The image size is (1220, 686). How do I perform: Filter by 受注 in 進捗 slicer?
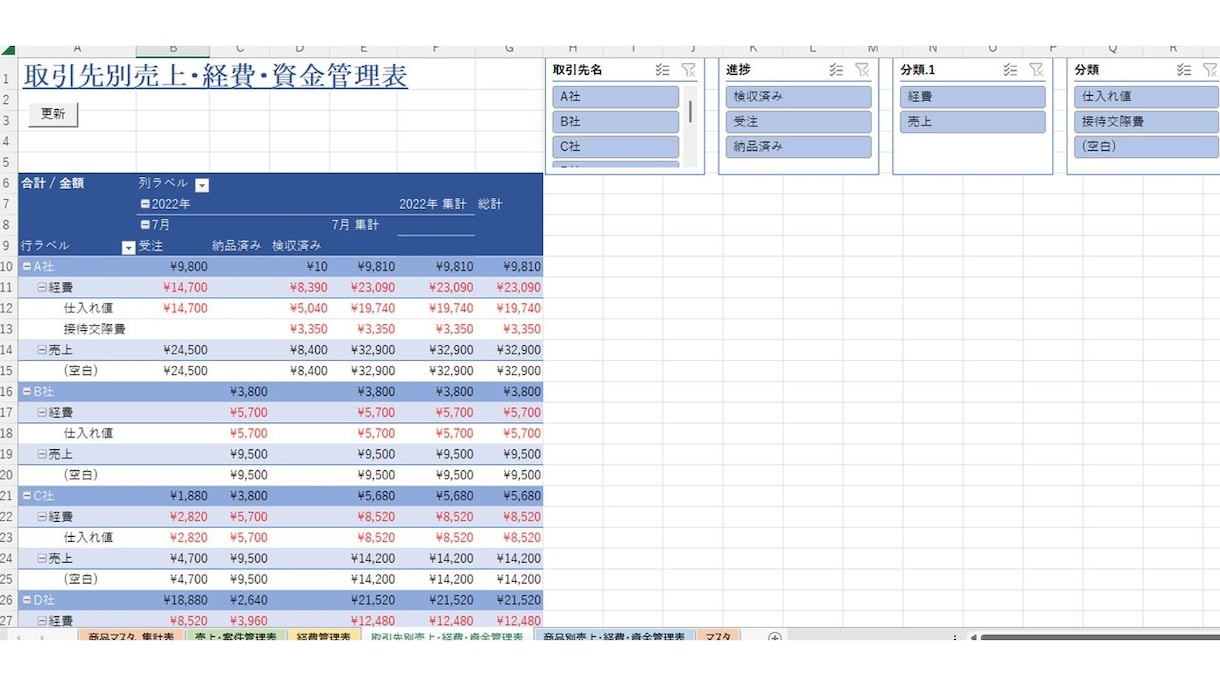[798, 122]
